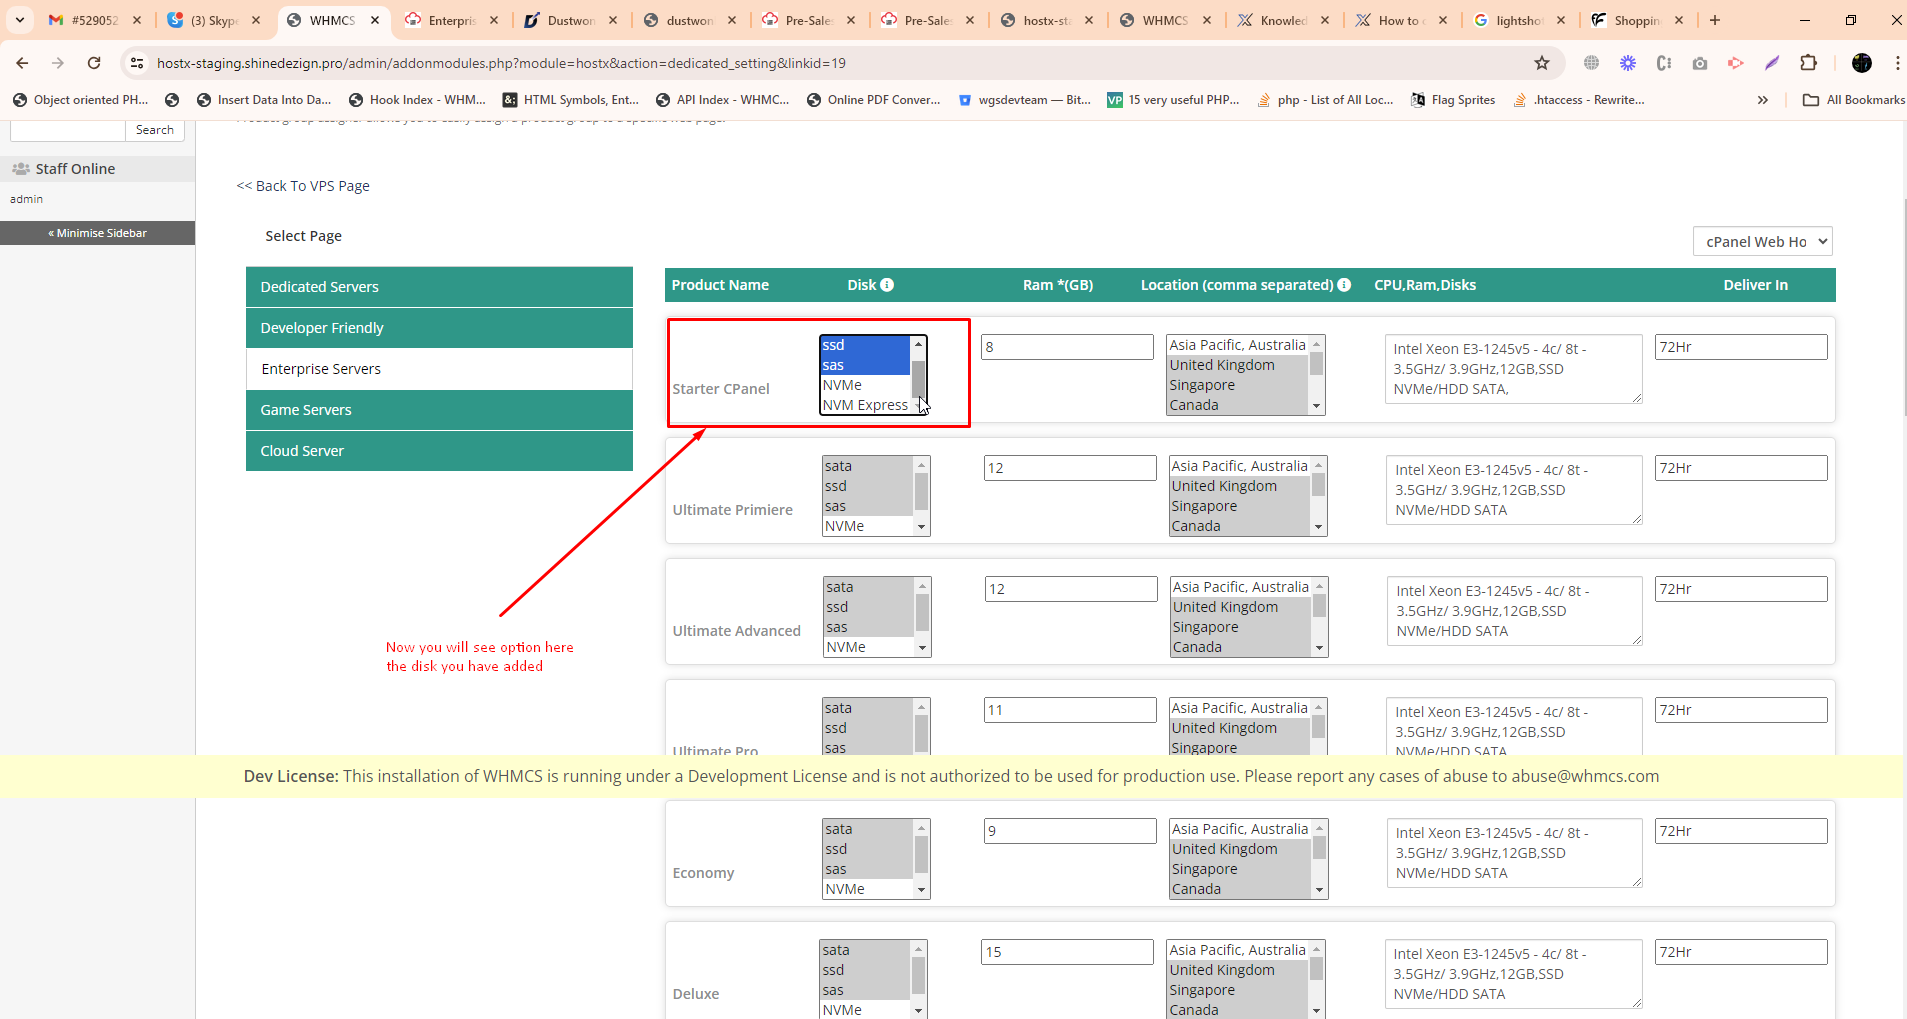
Task: Reload the page using the refresh icon
Action: 94,63
